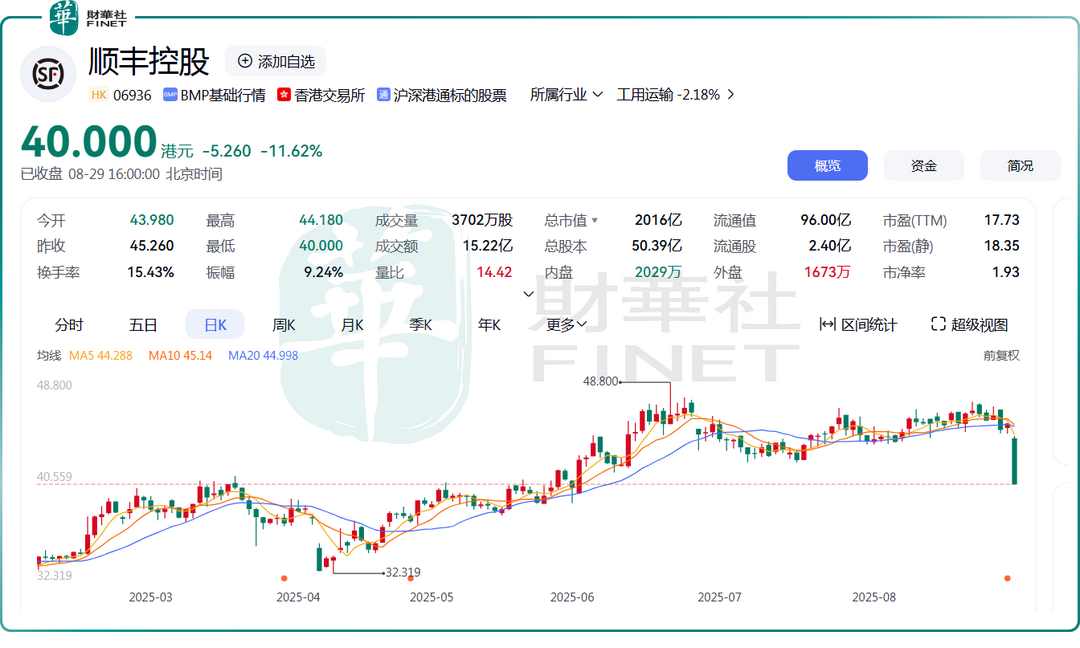This screenshot has width=1080, height=648.
Task: Click the stock code 06936
Action: (x=132, y=95)
